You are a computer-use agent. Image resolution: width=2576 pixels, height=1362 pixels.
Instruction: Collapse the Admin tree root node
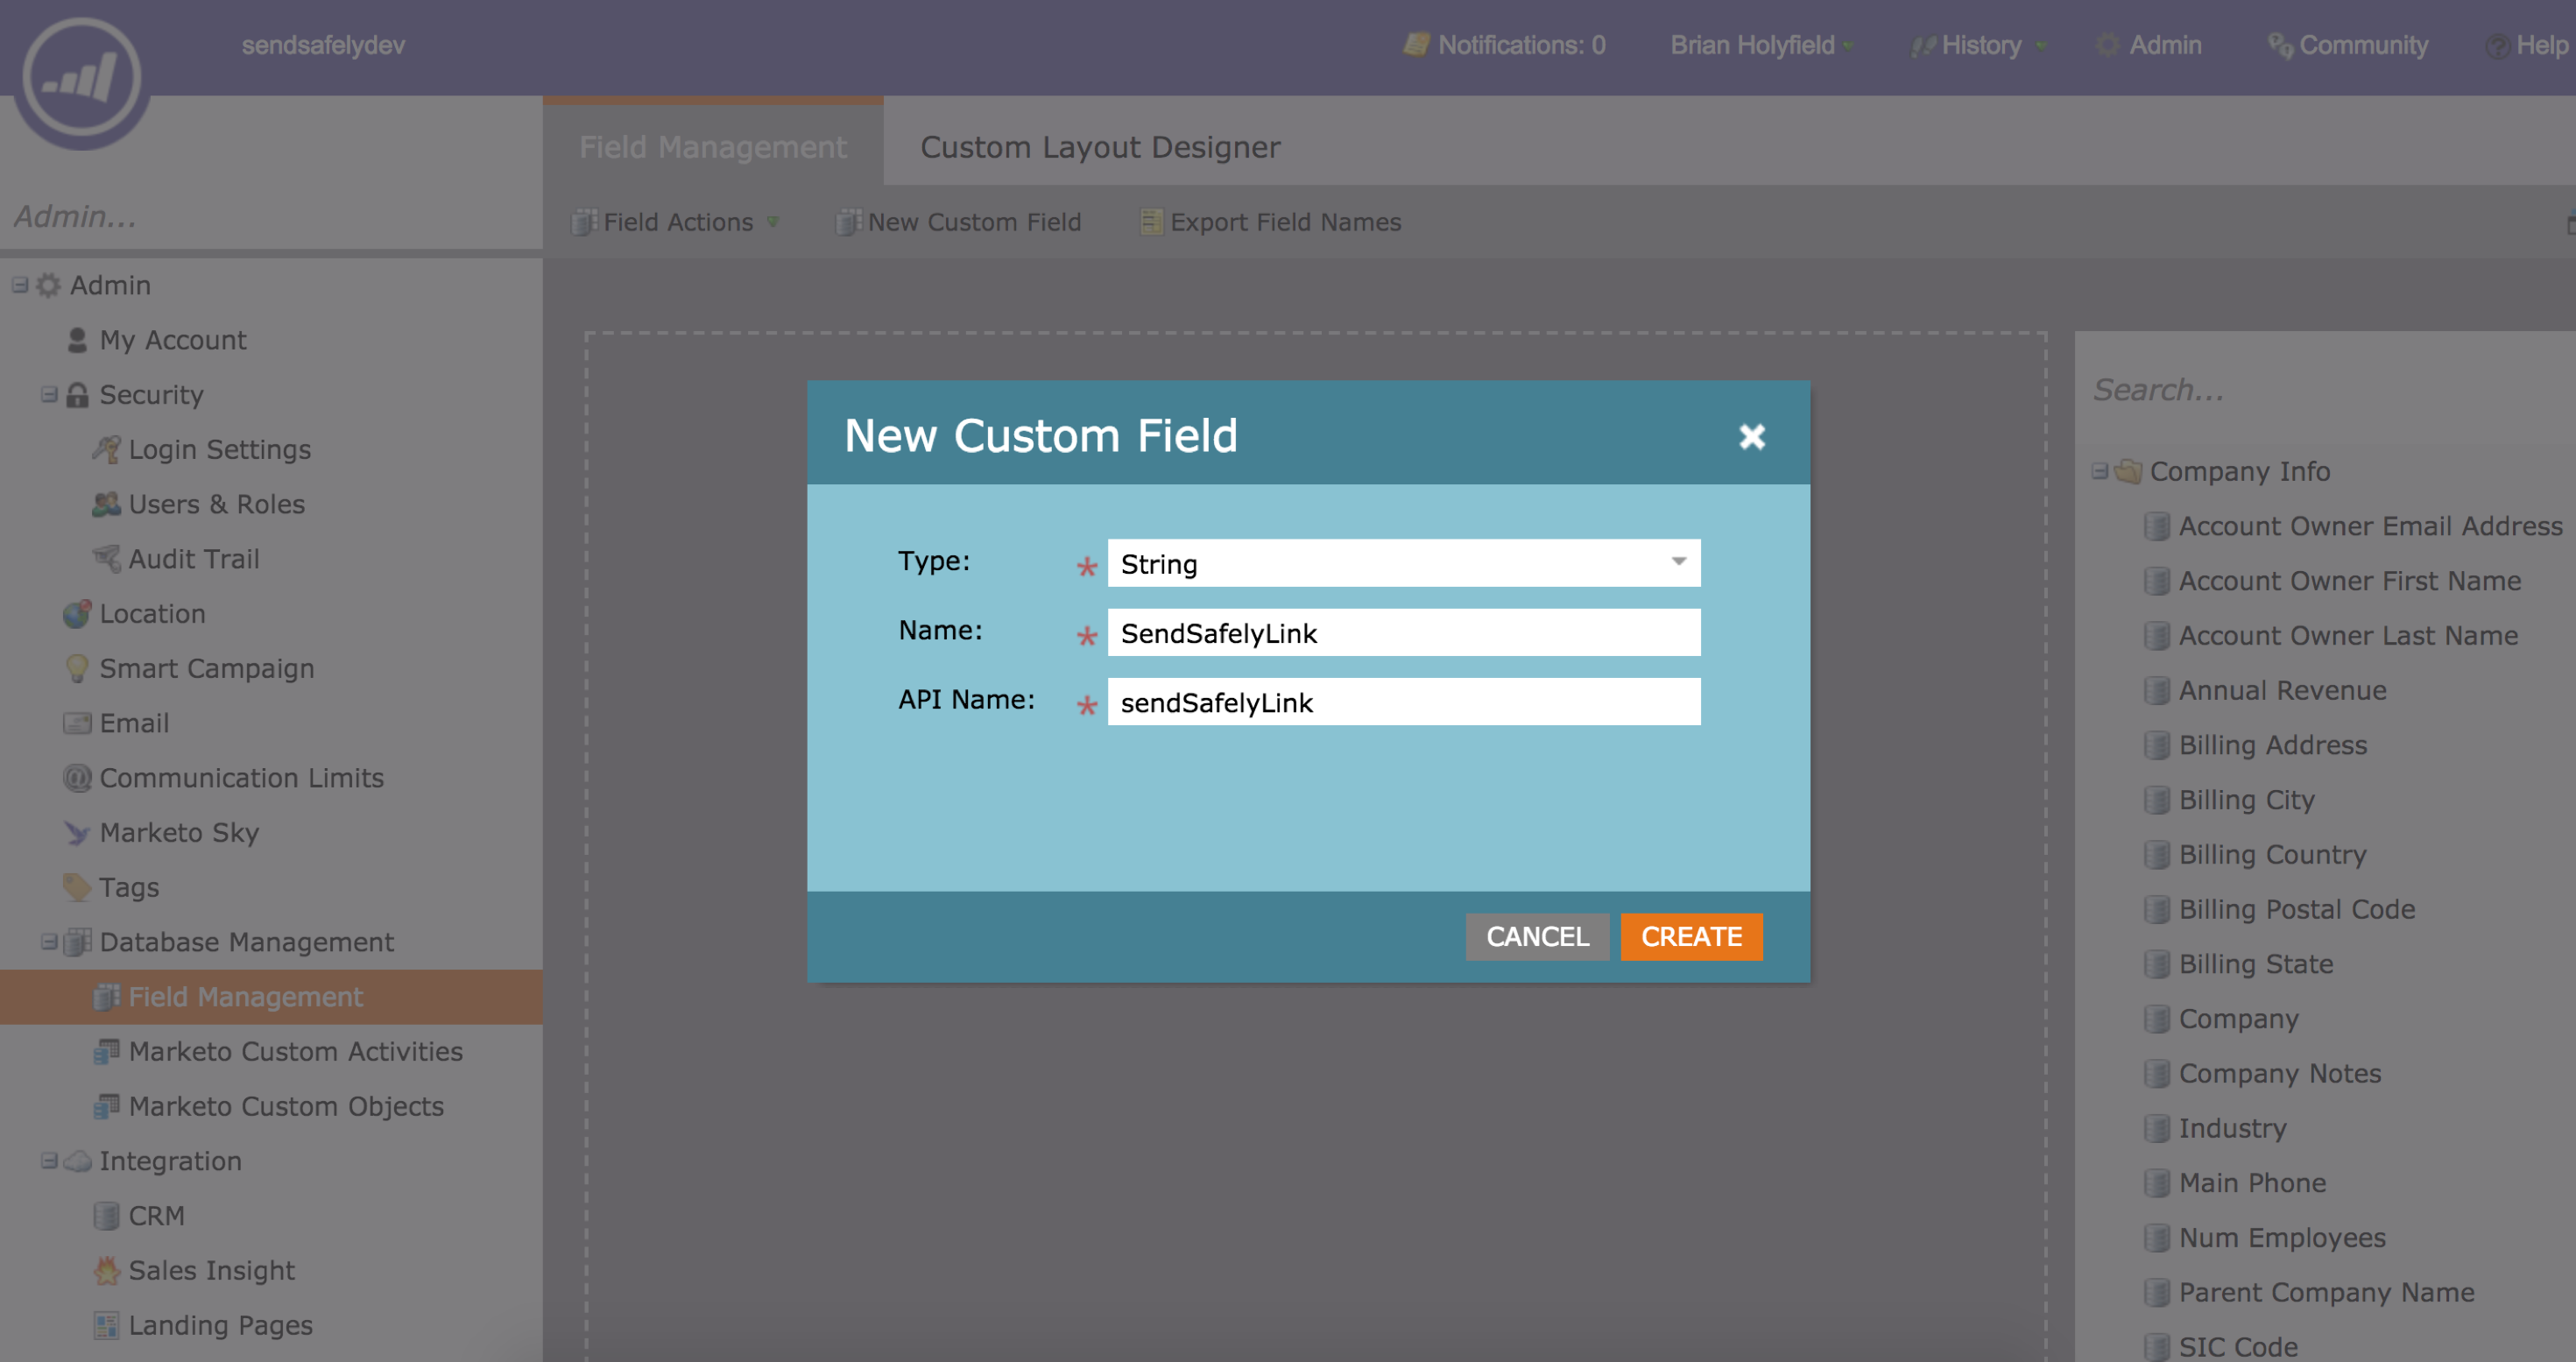[19, 285]
